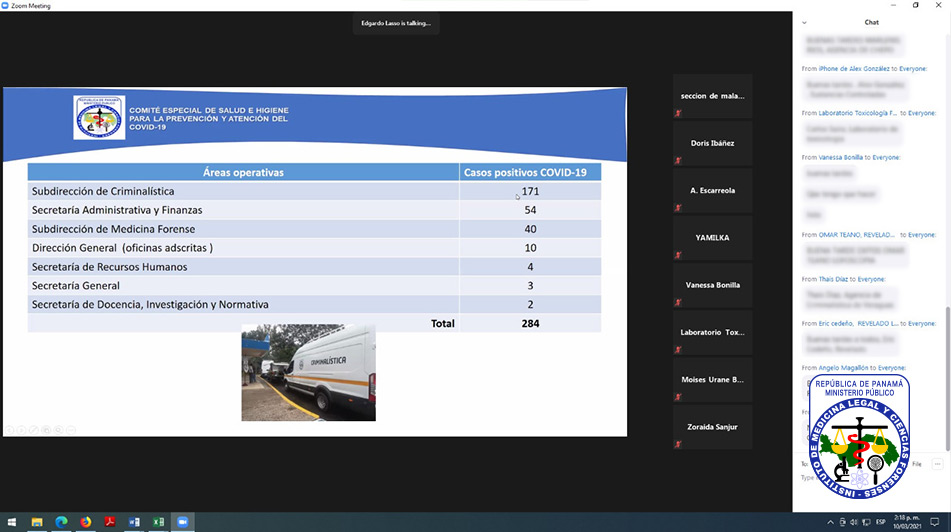The width and height of the screenshot is (951, 532).
Task: Select the Vanessa Bonilla participant video tile
Action: 713,285
